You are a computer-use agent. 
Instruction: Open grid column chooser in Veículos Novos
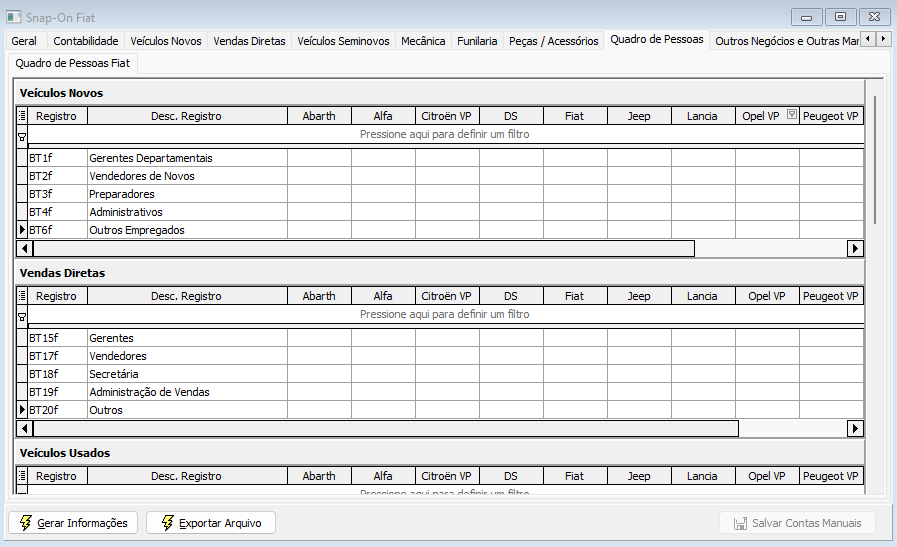(22, 116)
